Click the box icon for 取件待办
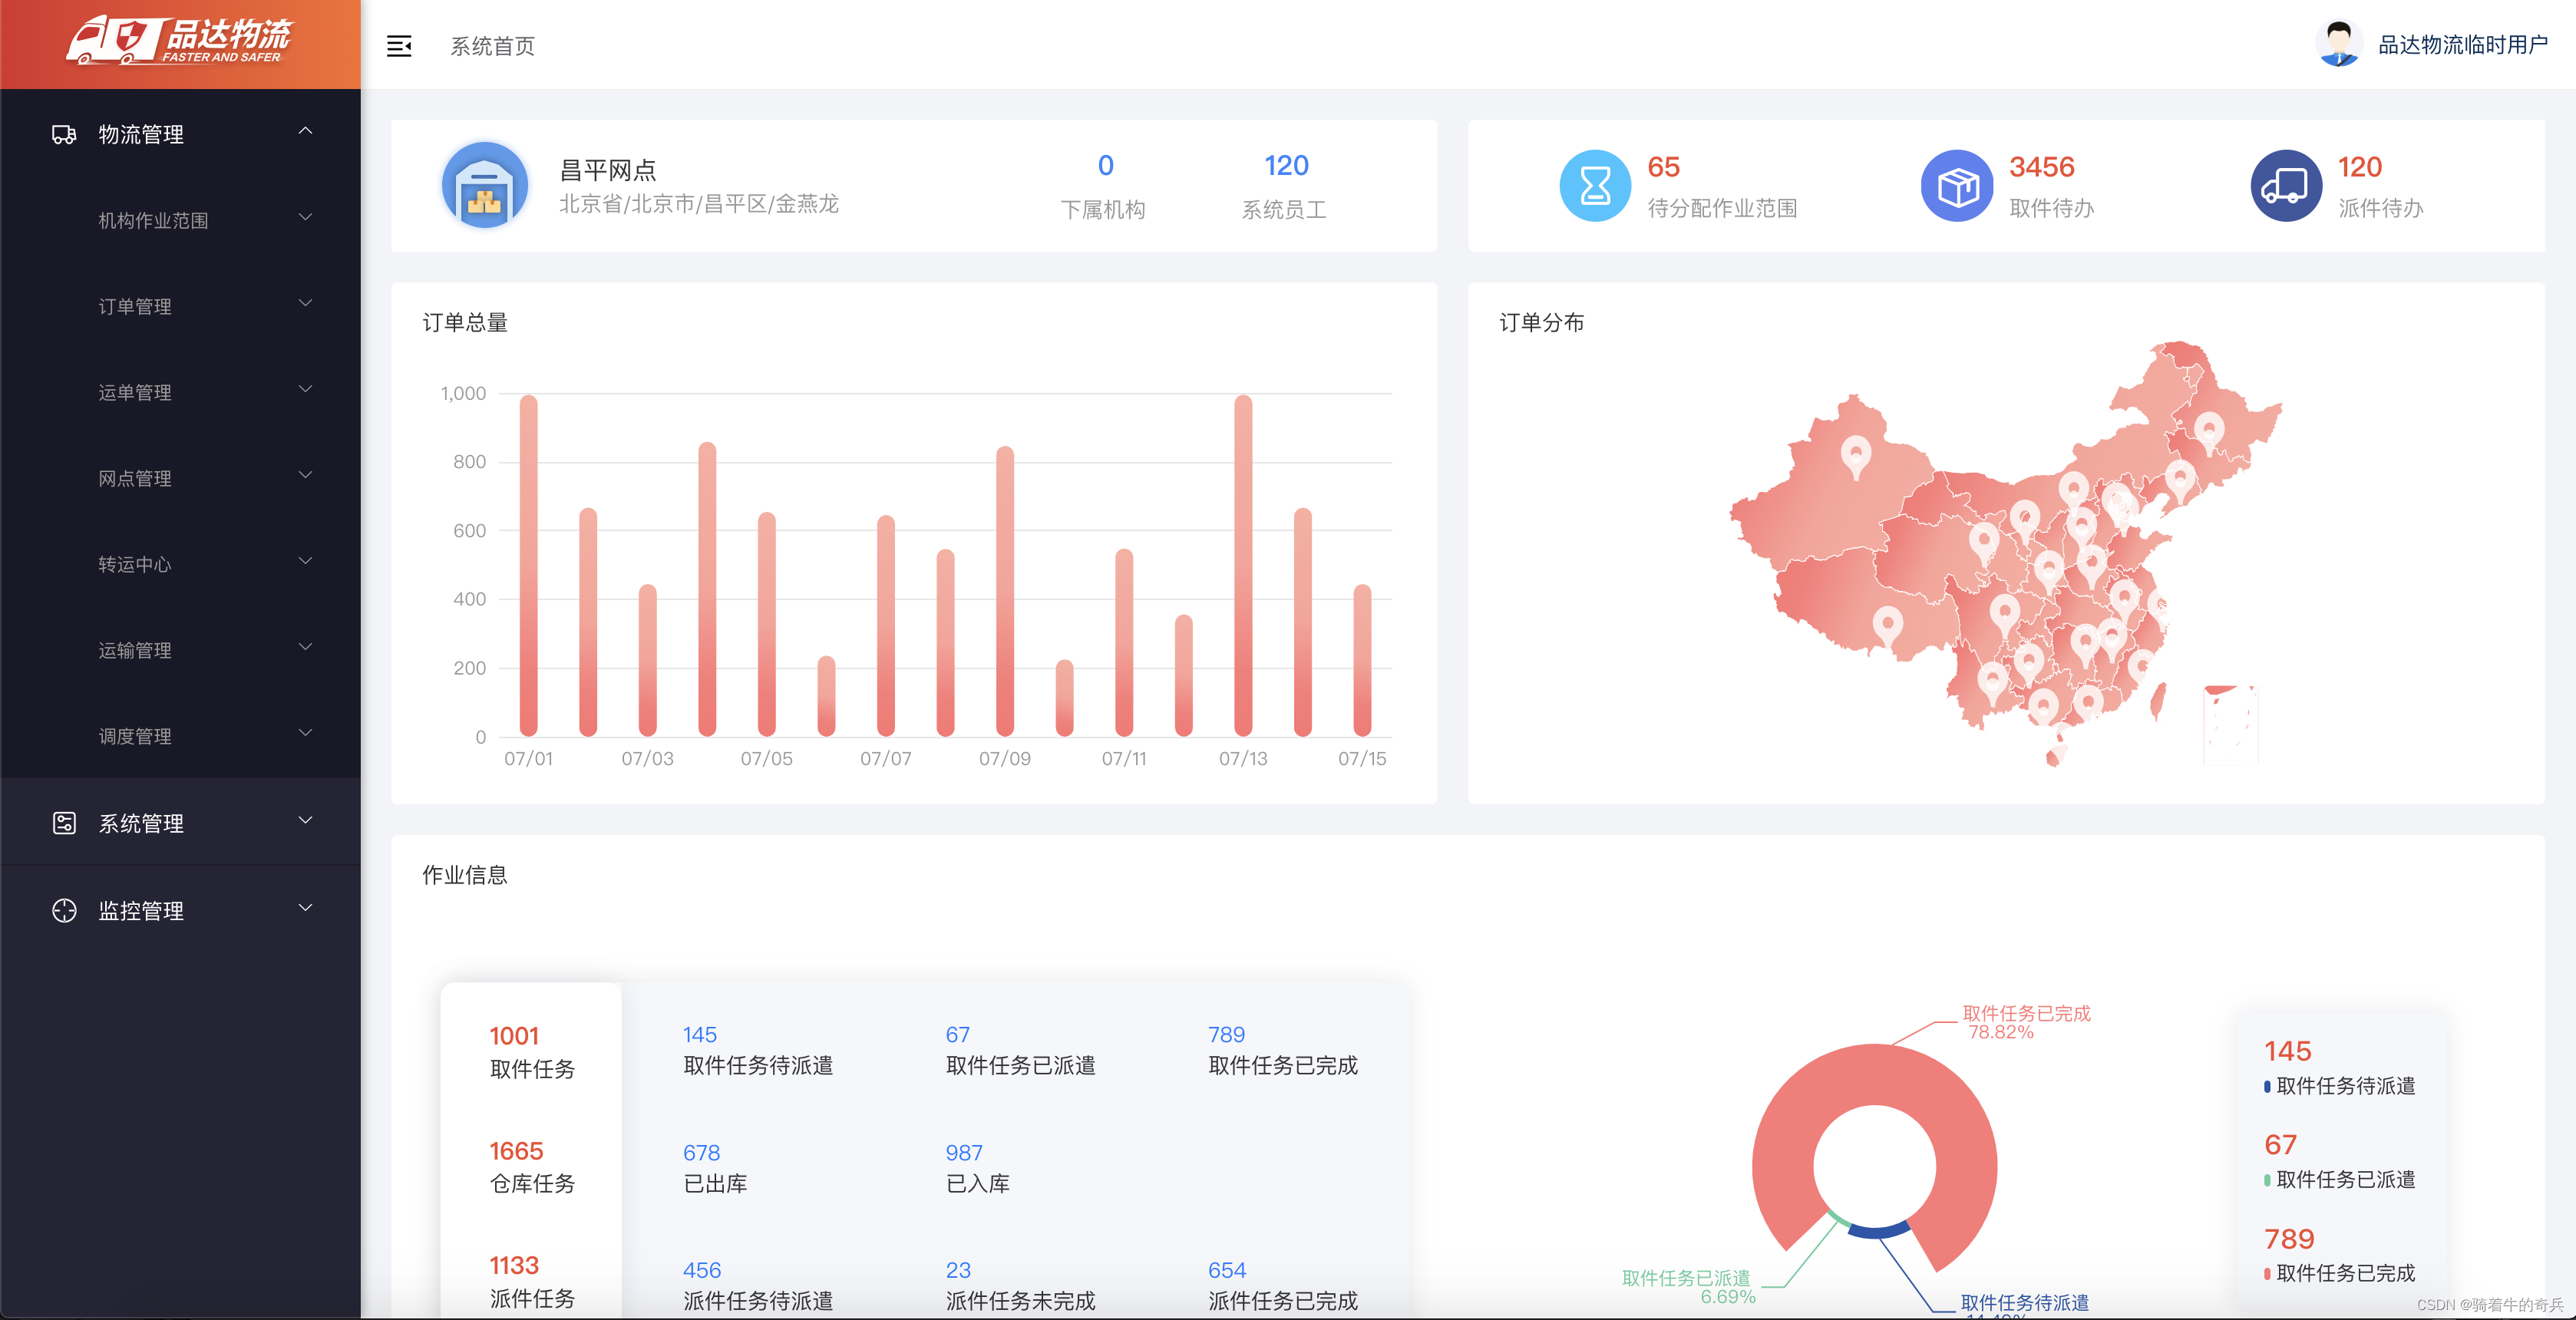The width and height of the screenshot is (2576, 1320). point(1957,185)
